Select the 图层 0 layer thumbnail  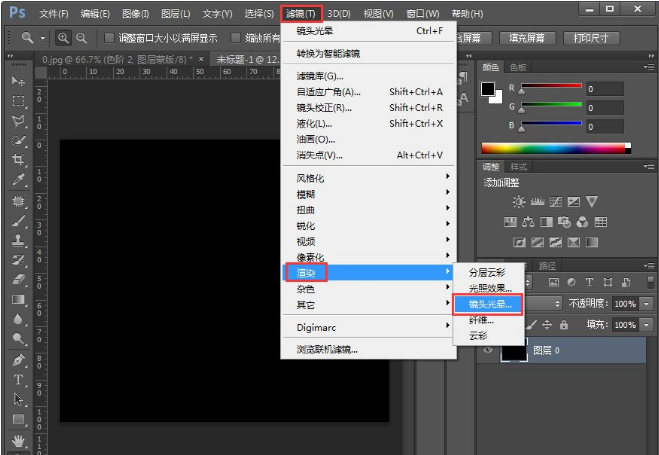[x=513, y=350]
